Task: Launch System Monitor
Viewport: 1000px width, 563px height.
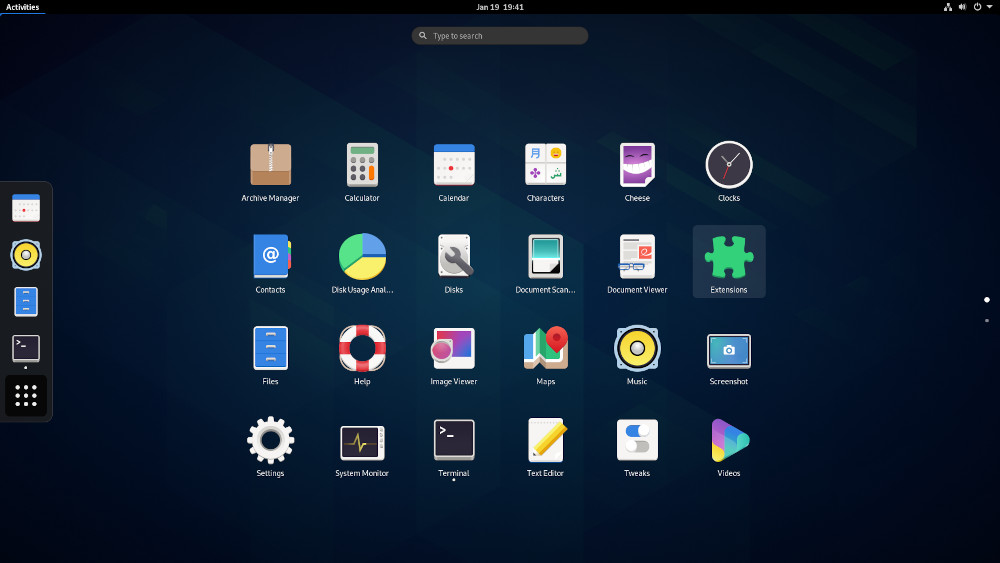Action: point(362,446)
